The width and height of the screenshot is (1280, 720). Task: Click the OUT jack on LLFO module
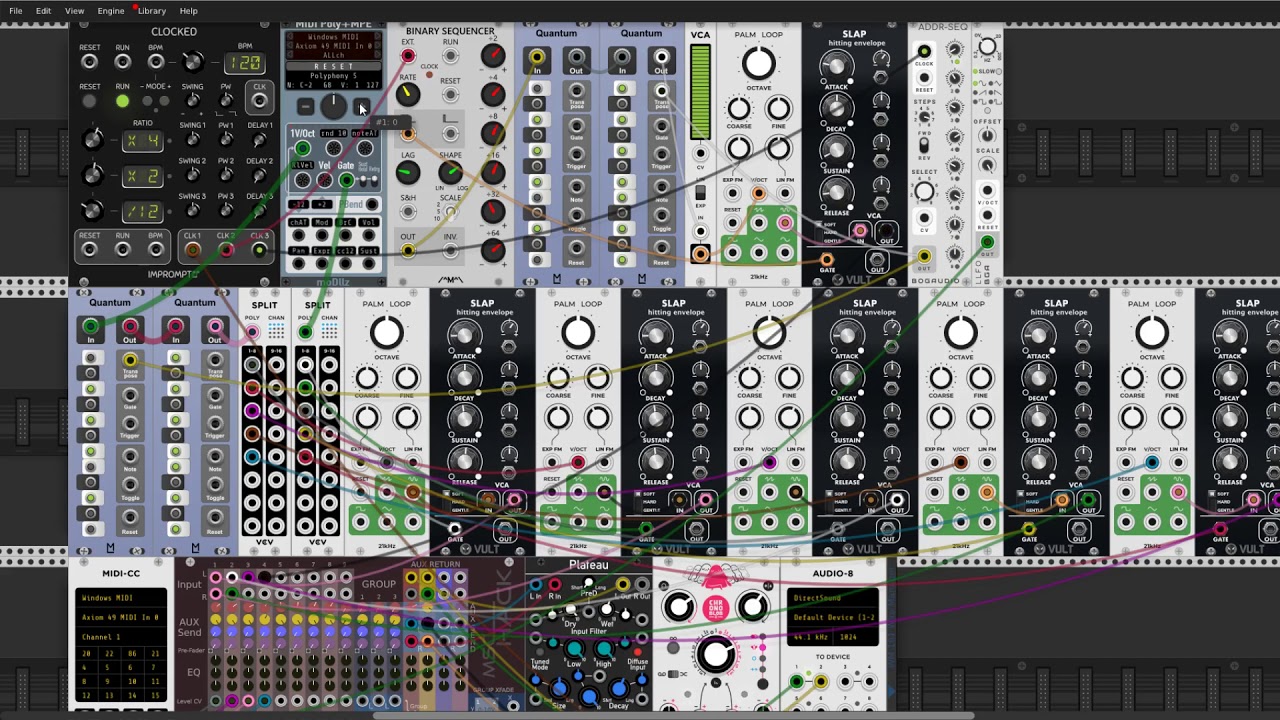click(987, 242)
